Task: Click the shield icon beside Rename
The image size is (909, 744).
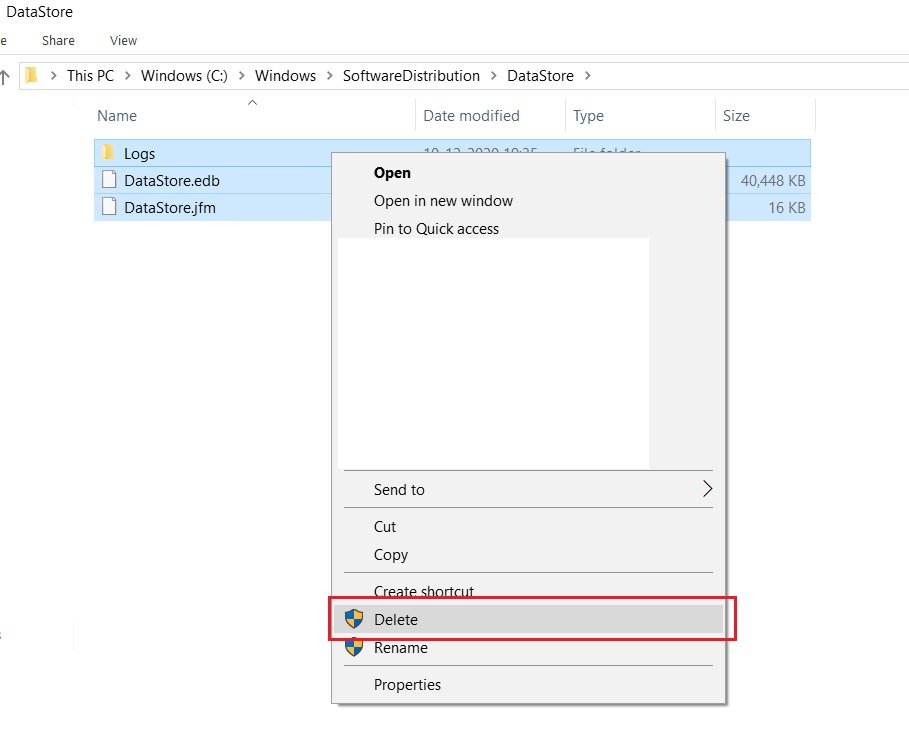Action: [x=353, y=647]
